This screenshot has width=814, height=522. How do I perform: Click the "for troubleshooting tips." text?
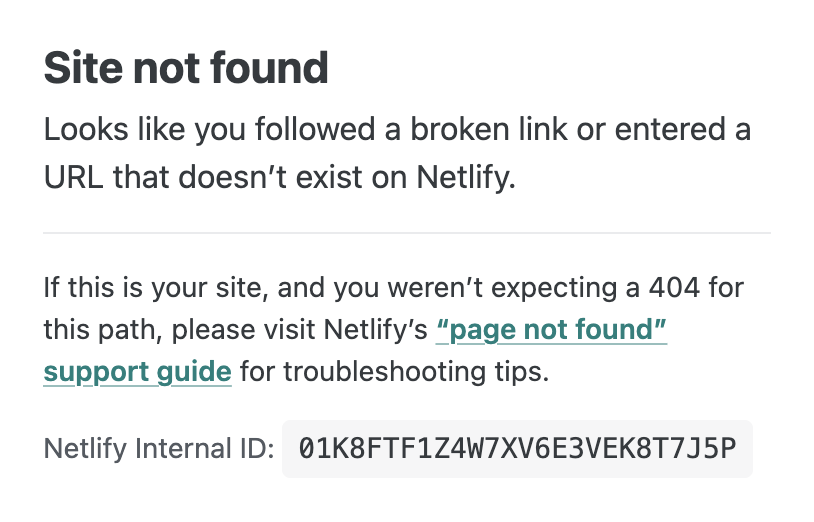[394, 372]
